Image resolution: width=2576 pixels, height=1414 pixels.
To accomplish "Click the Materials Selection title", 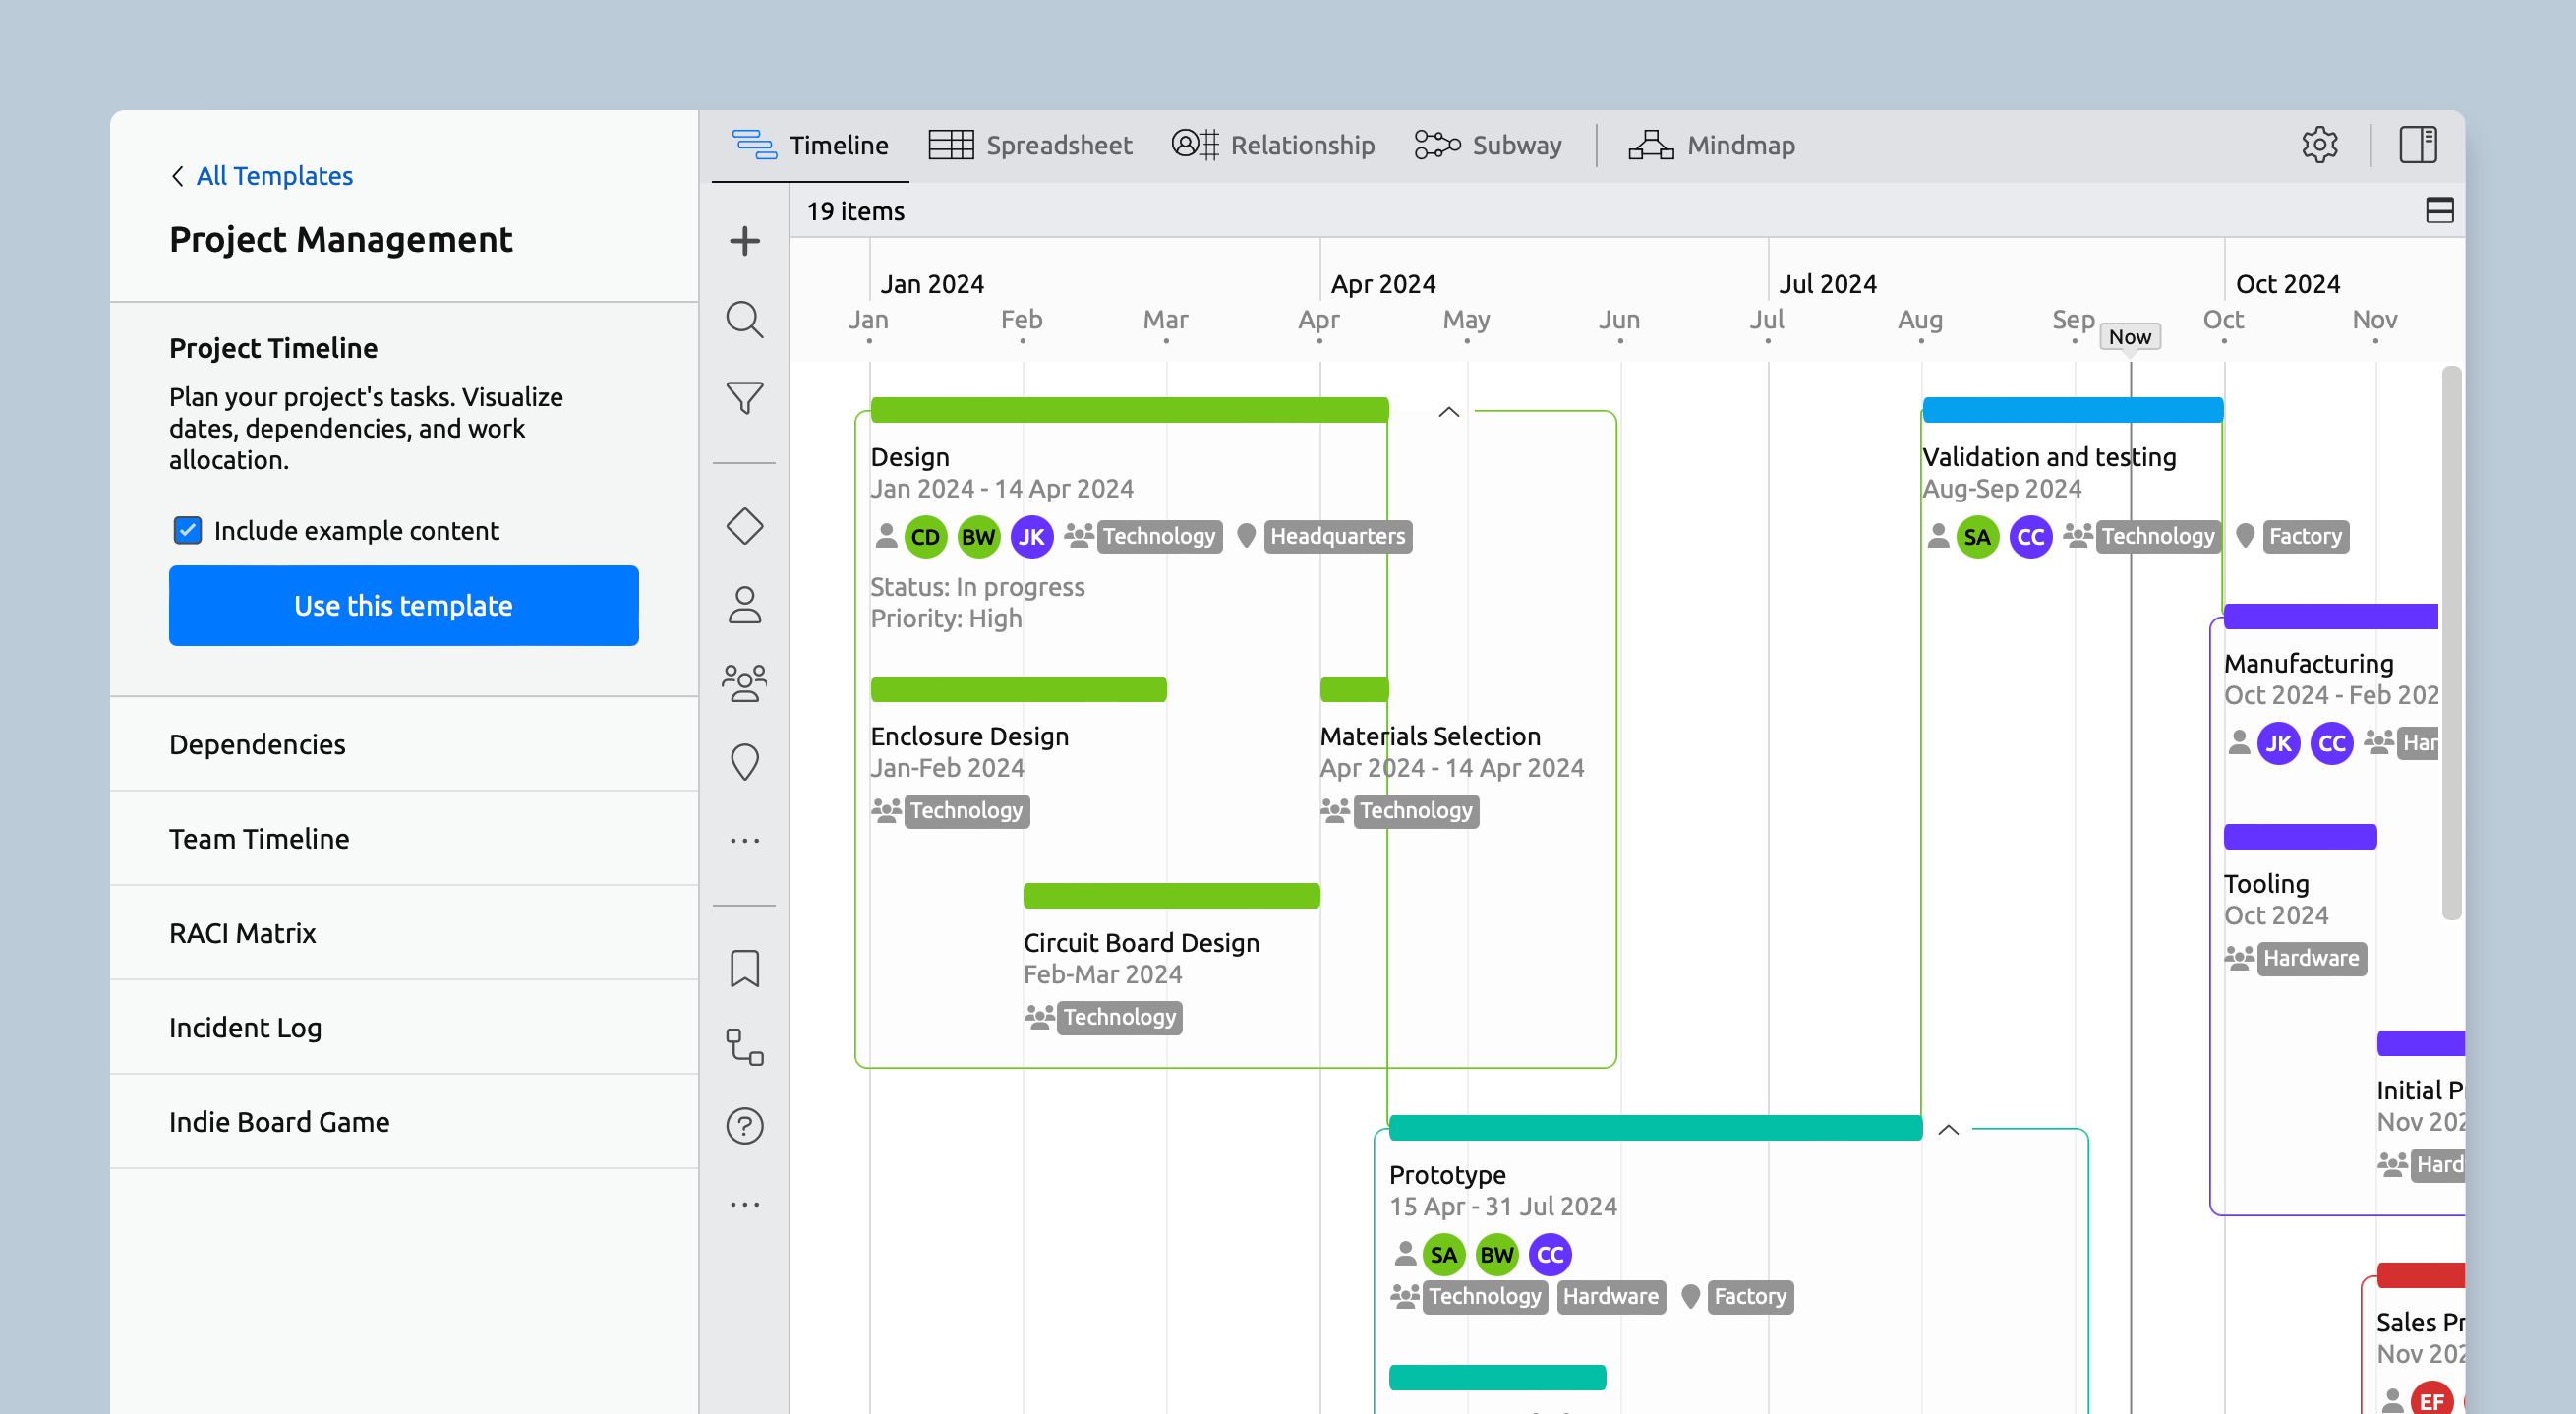I will [1430, 737].
